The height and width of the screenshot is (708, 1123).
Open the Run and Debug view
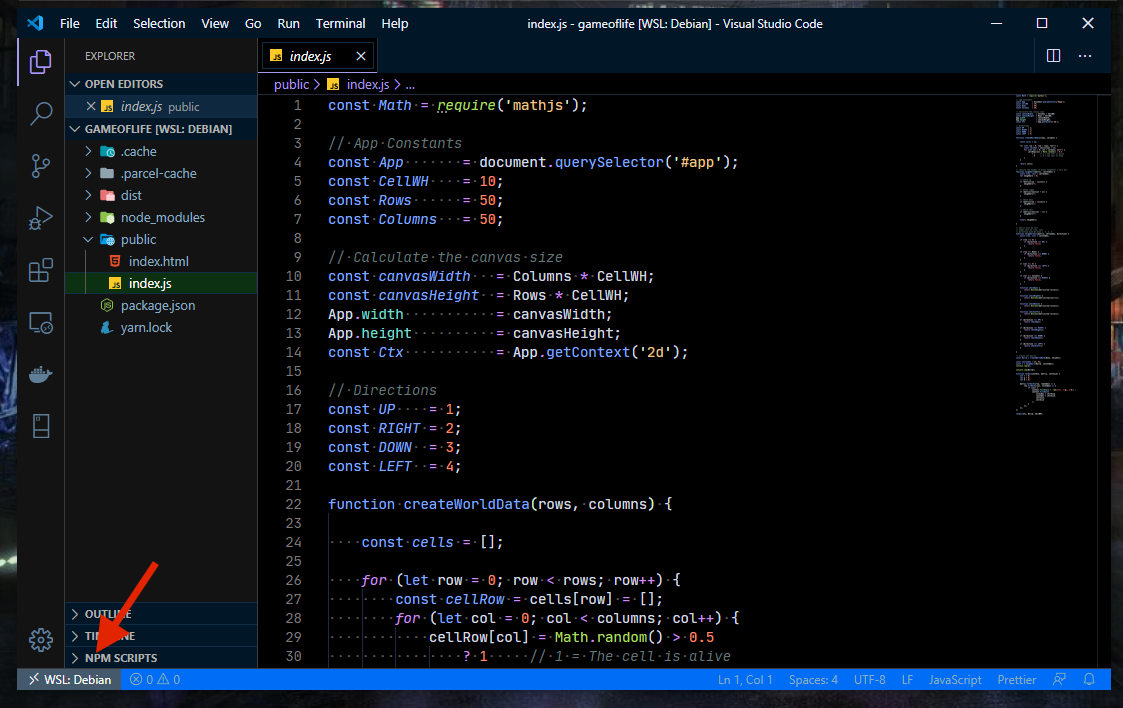pos(40,218)
